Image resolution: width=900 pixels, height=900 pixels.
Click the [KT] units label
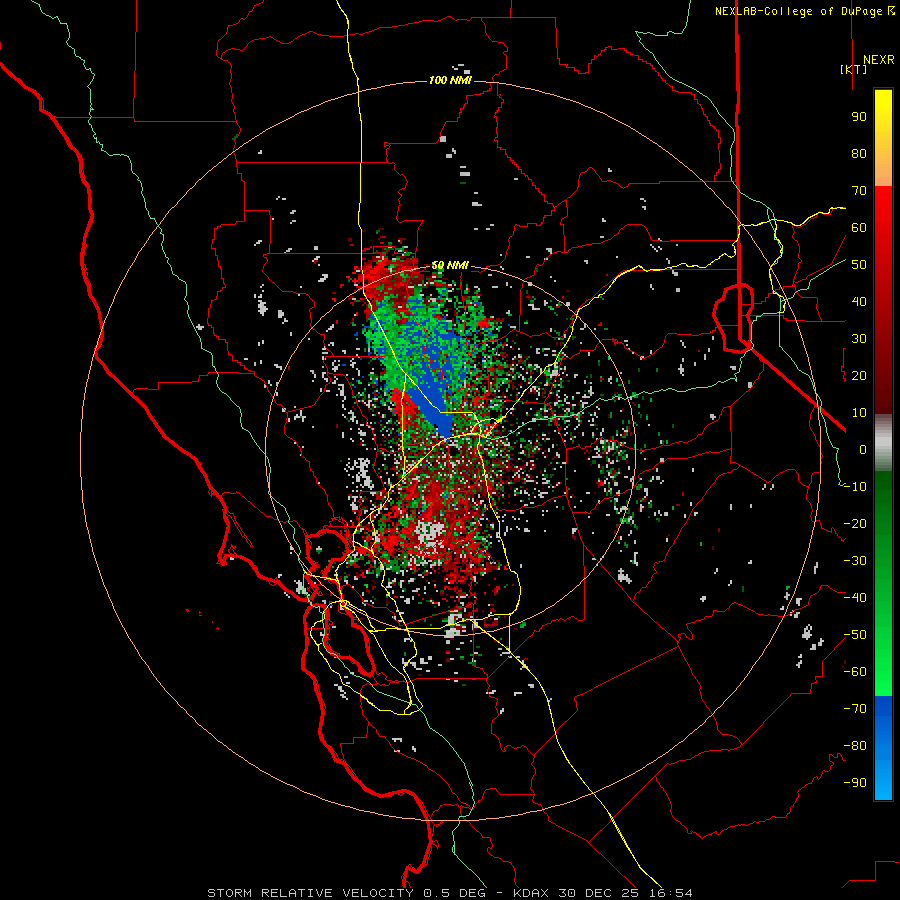click(x=854, y=69)
